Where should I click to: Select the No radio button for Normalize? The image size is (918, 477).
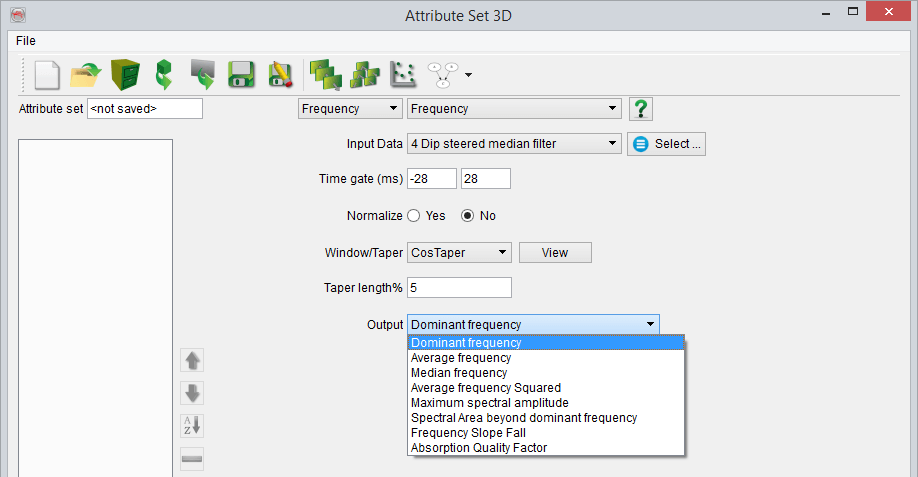point(468,216)
